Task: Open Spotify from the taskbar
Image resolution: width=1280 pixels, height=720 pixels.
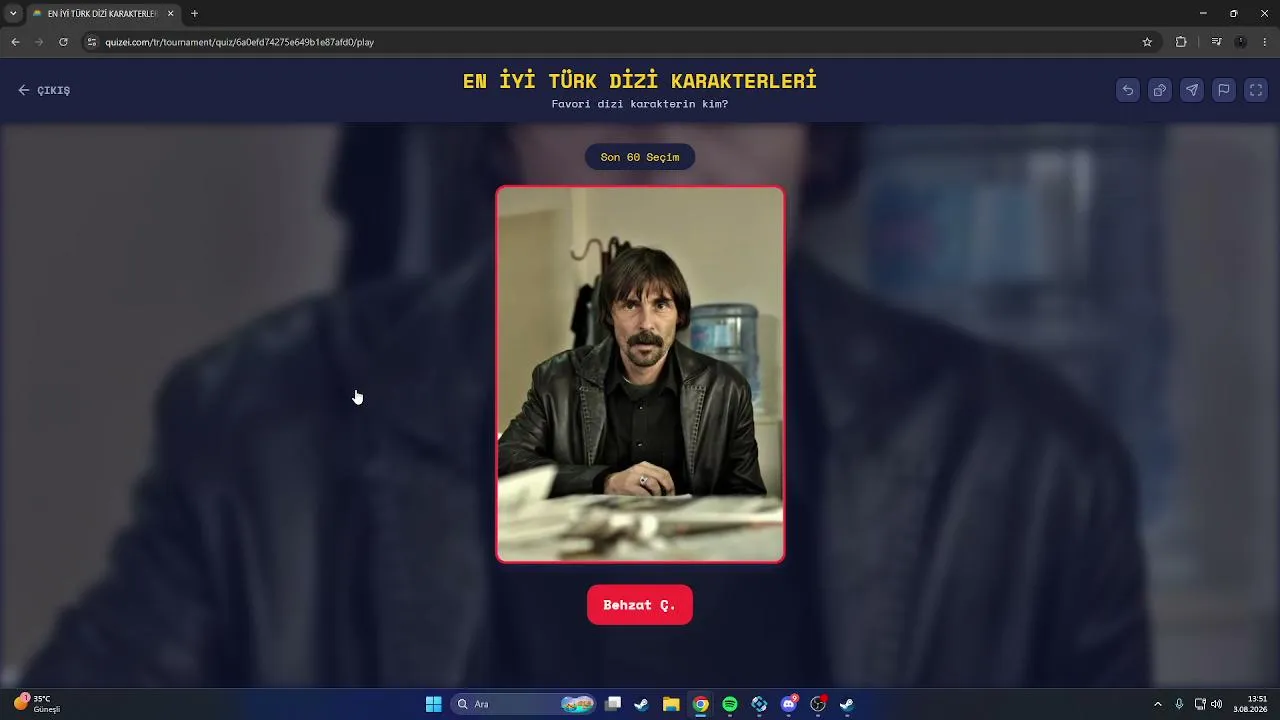Action: point(730,704)
